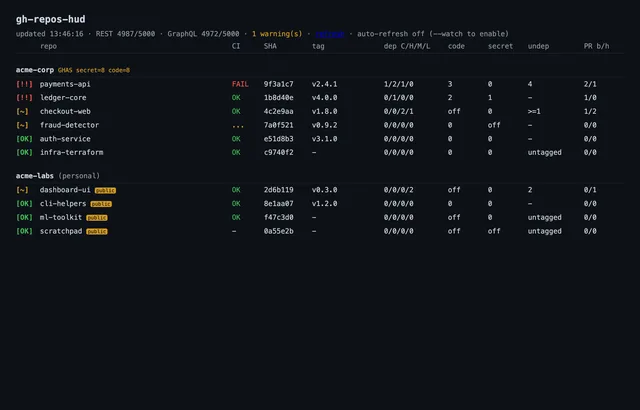Open the checkout-web repo name
Viewport: 640px width, 410px height.
tap(65, 111)
